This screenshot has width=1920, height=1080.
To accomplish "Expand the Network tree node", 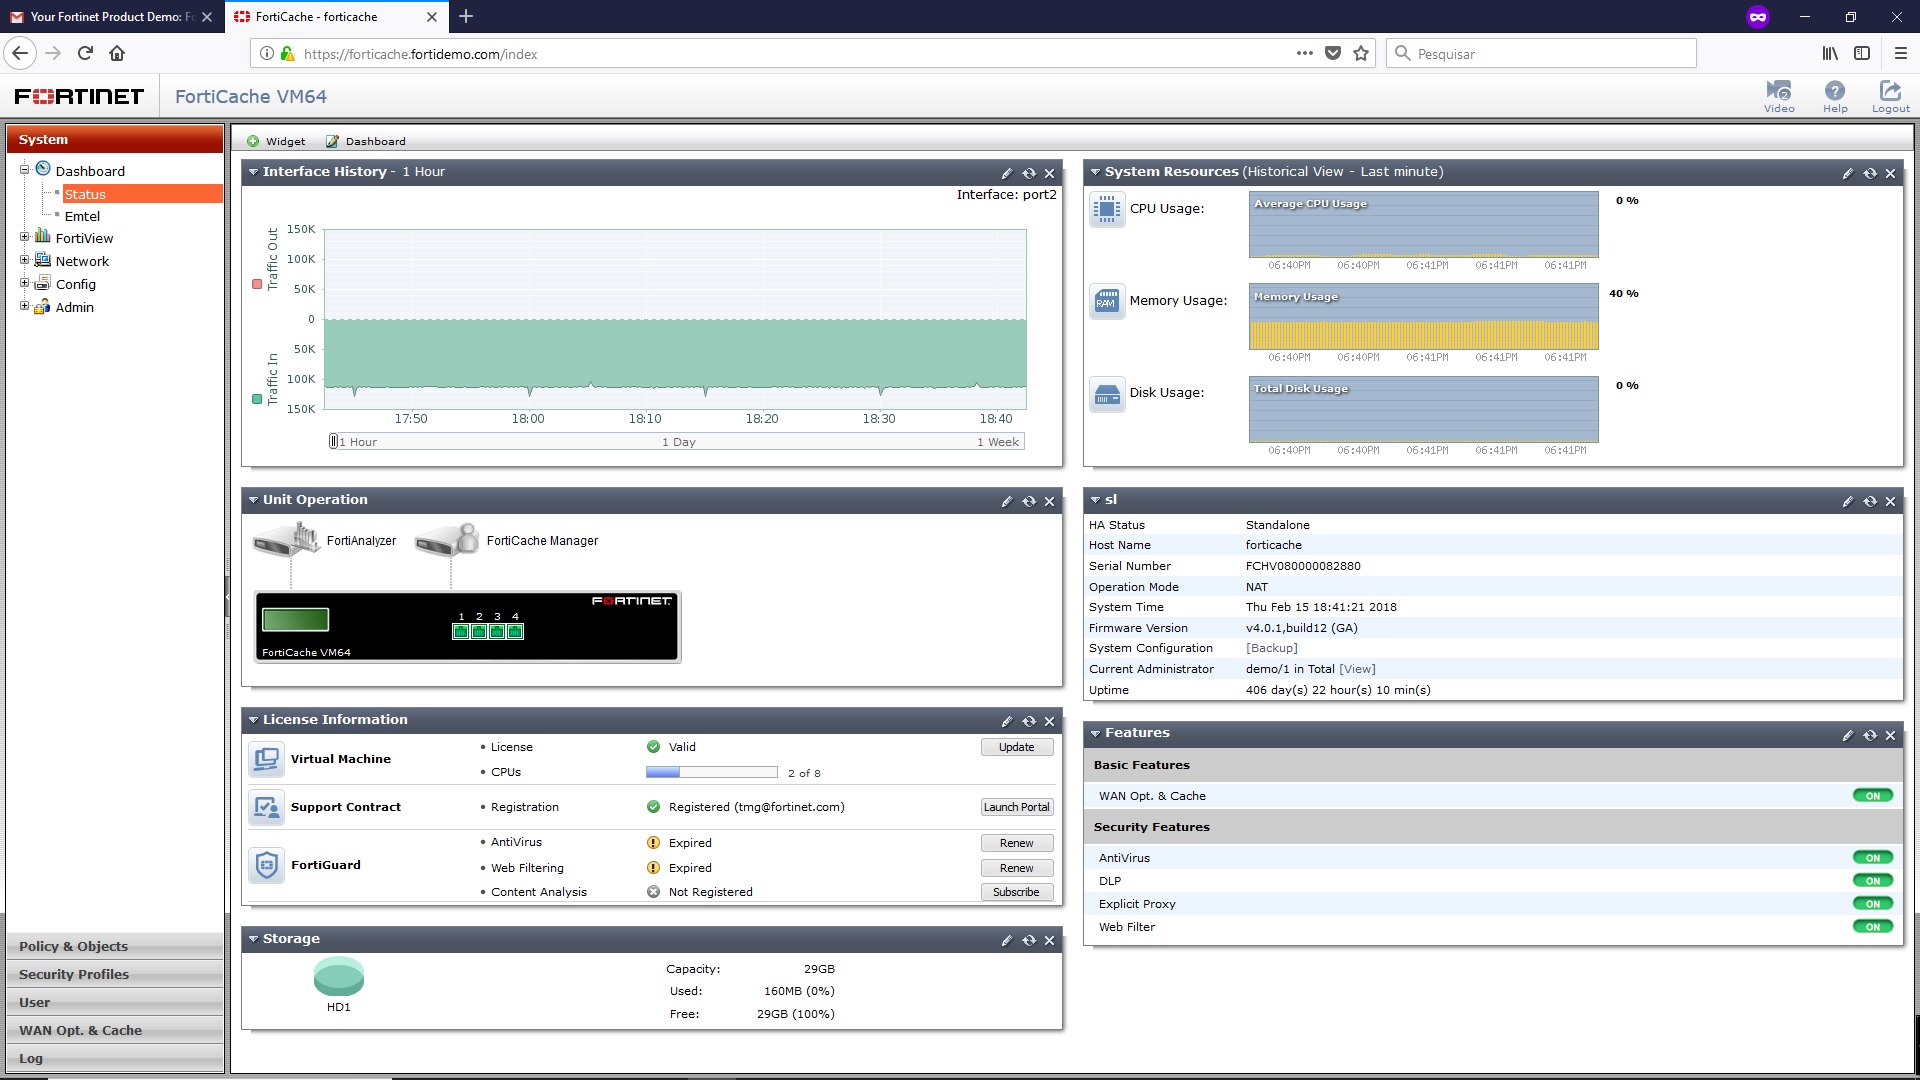I will [x=24, y=260].
